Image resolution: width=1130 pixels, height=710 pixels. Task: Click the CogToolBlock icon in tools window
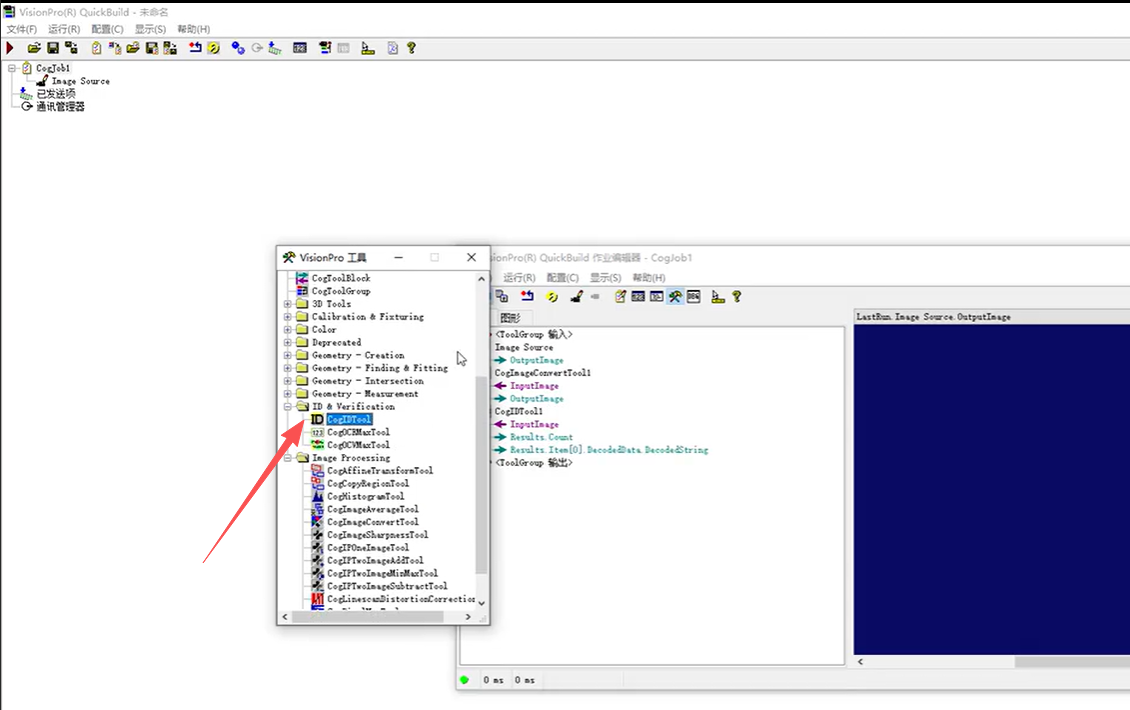click(x=302, y=278)
